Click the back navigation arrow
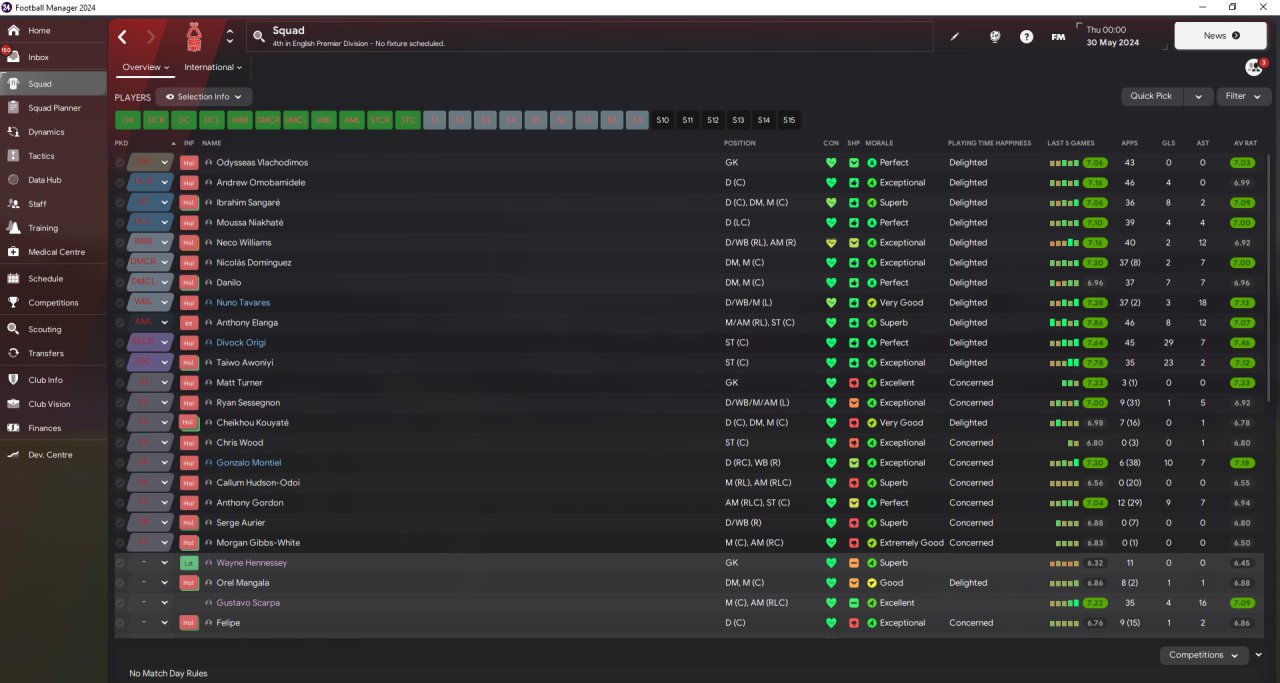The width and height of the screenshot is (1280, 683). click(x=122, y=37)
